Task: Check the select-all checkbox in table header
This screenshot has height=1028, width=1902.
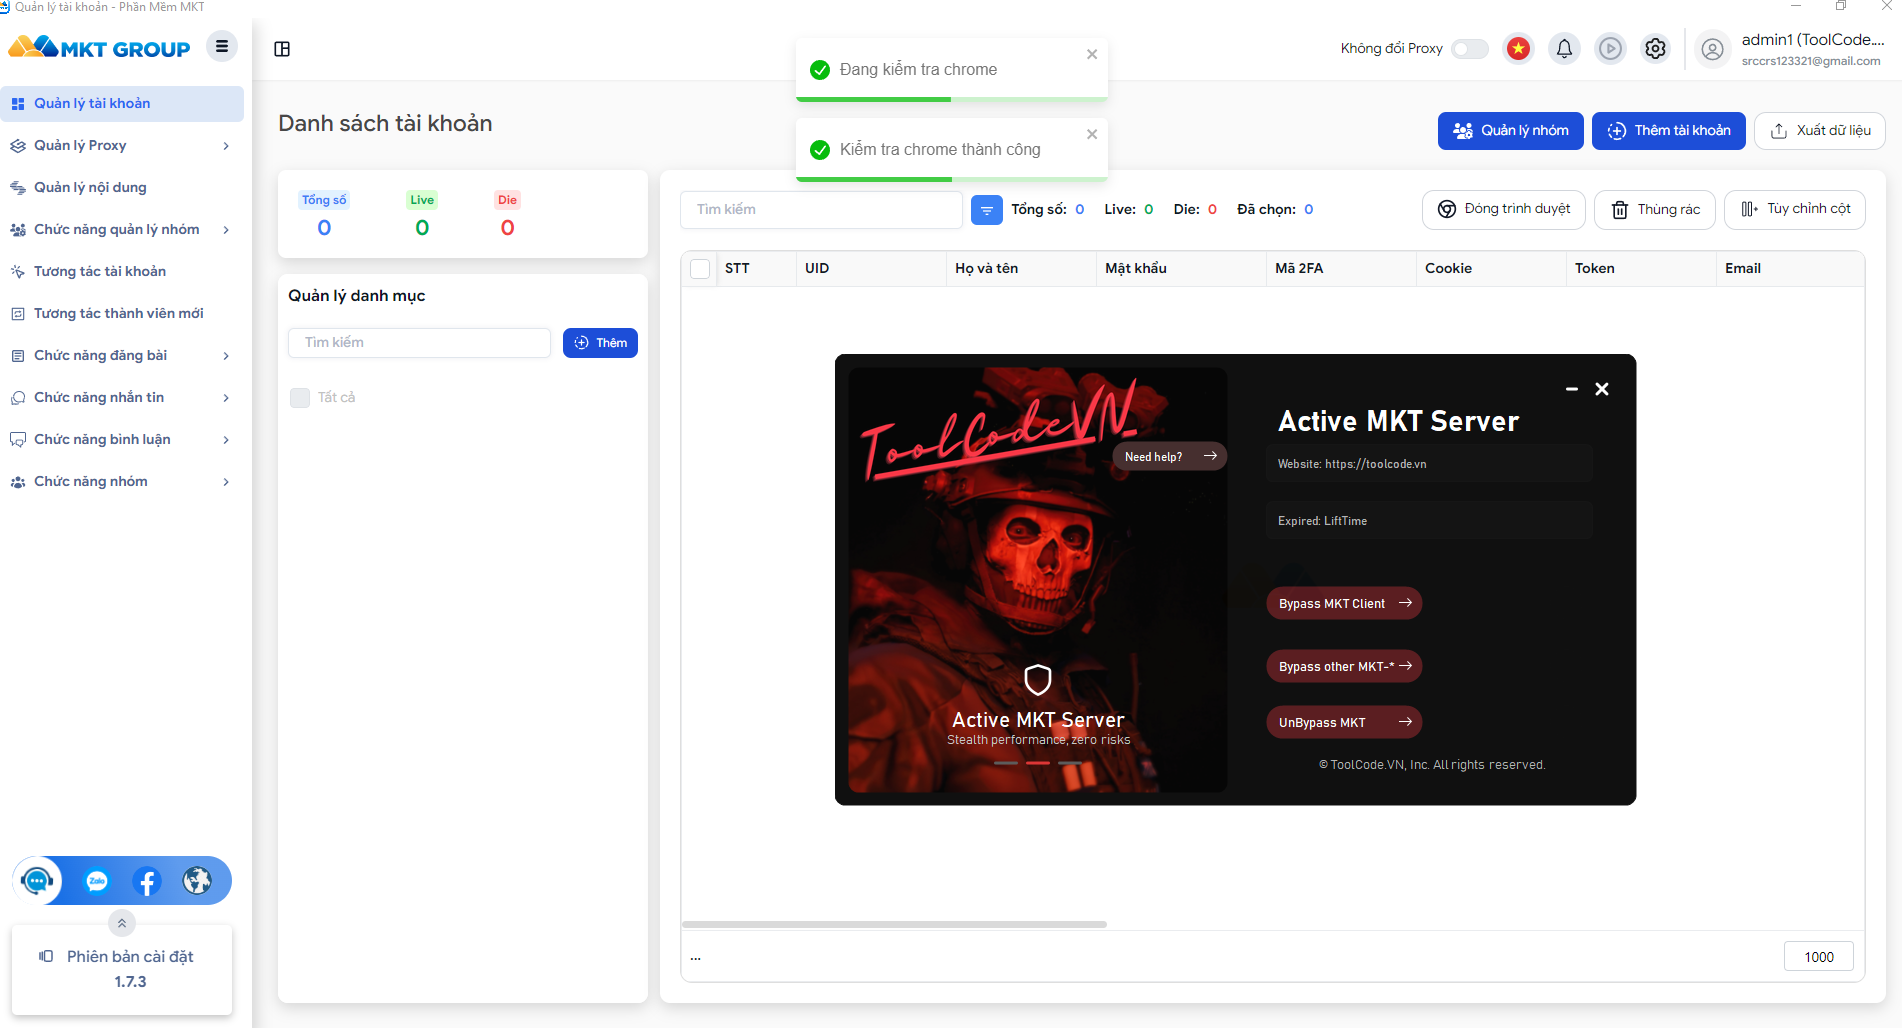Action: [701, 269]
